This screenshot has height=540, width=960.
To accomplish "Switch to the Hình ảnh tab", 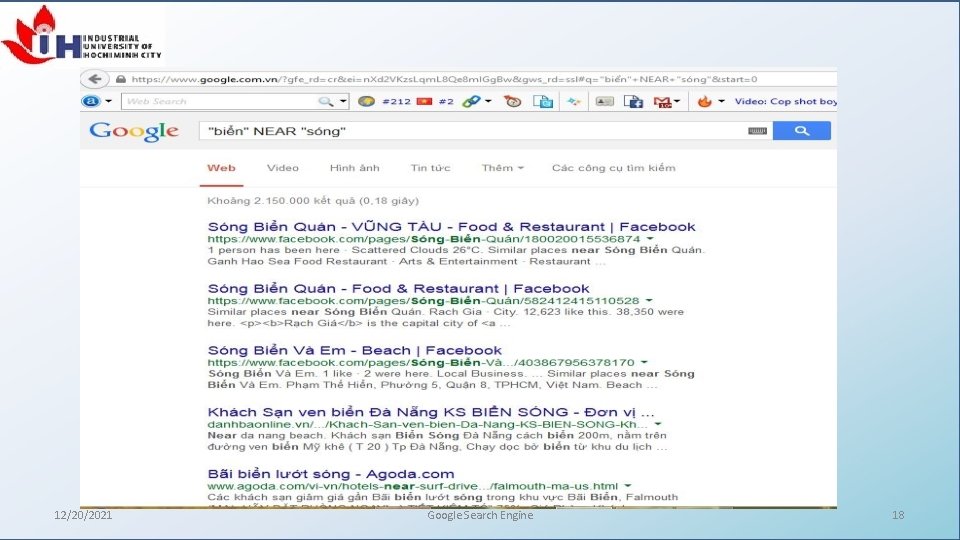I will point(354,168).
